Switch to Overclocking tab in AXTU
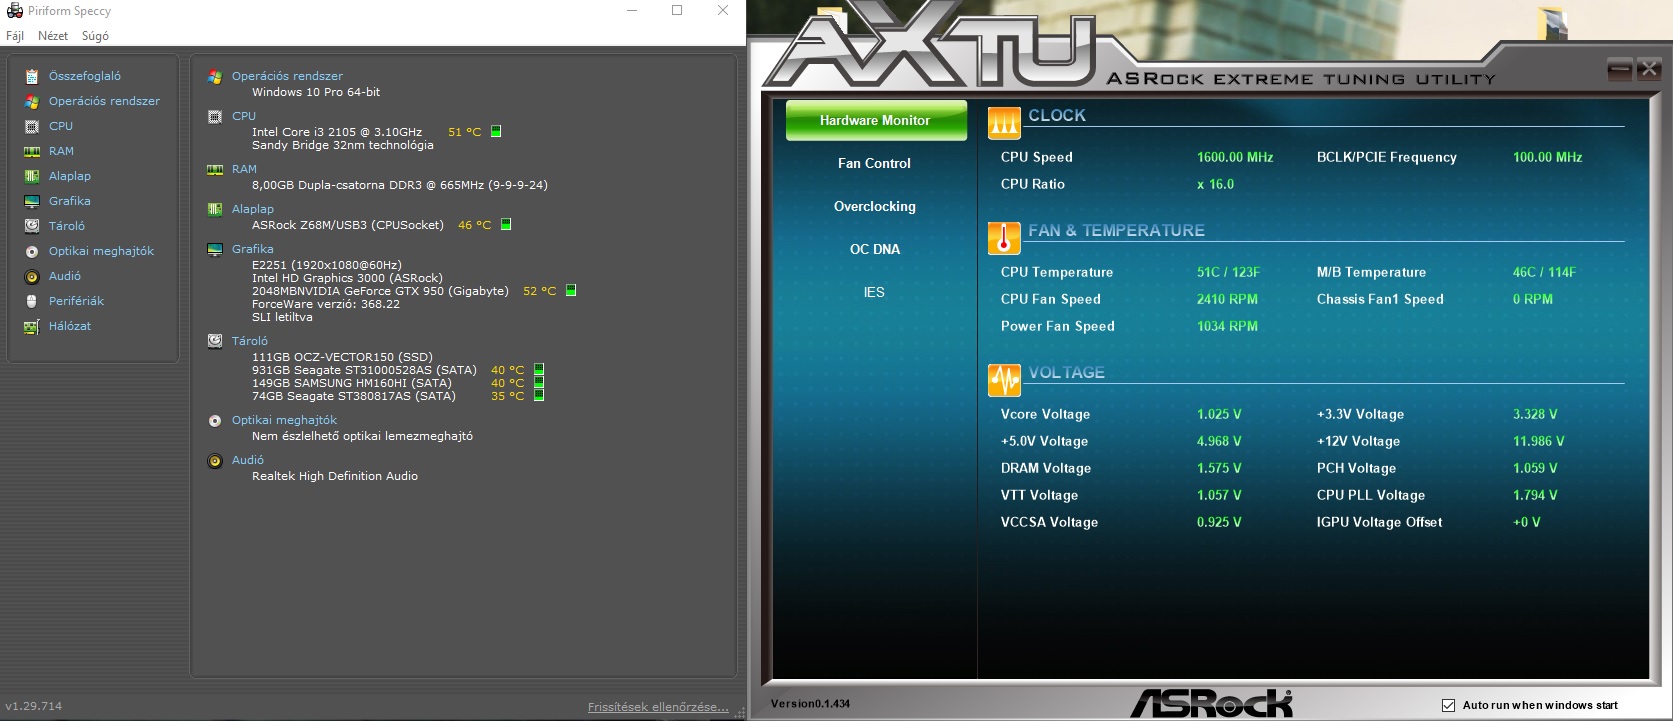 [874, 206]
